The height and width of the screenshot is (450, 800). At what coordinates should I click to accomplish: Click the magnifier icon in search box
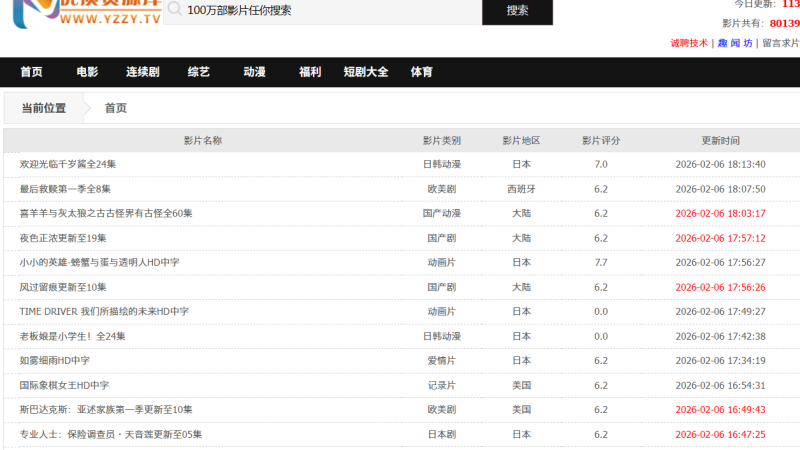[x=174, y=9]
